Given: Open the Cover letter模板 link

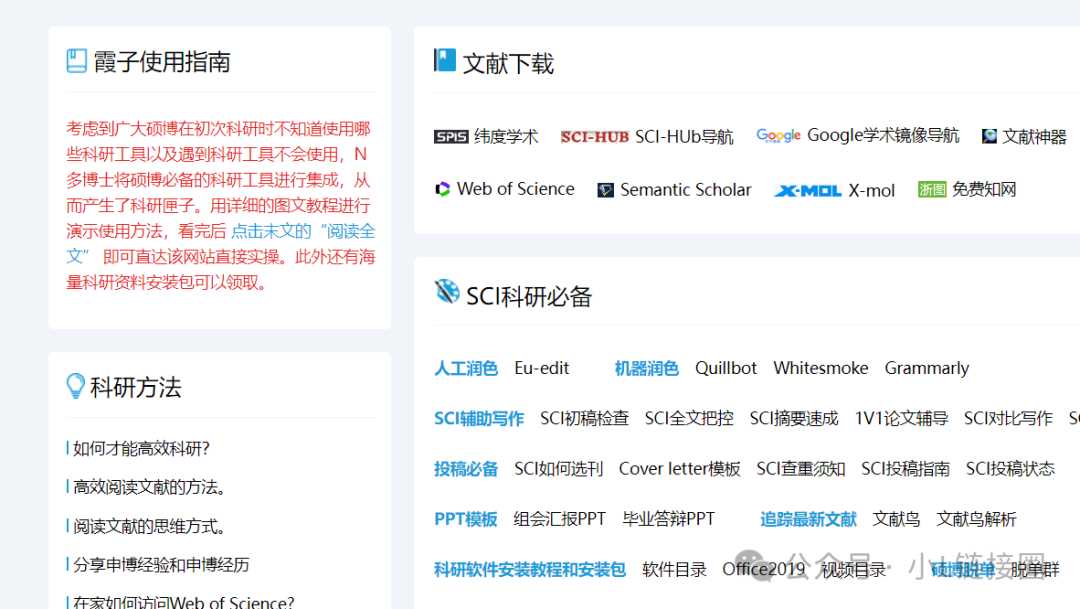Looking at the screenshot, I should (679, 468).
